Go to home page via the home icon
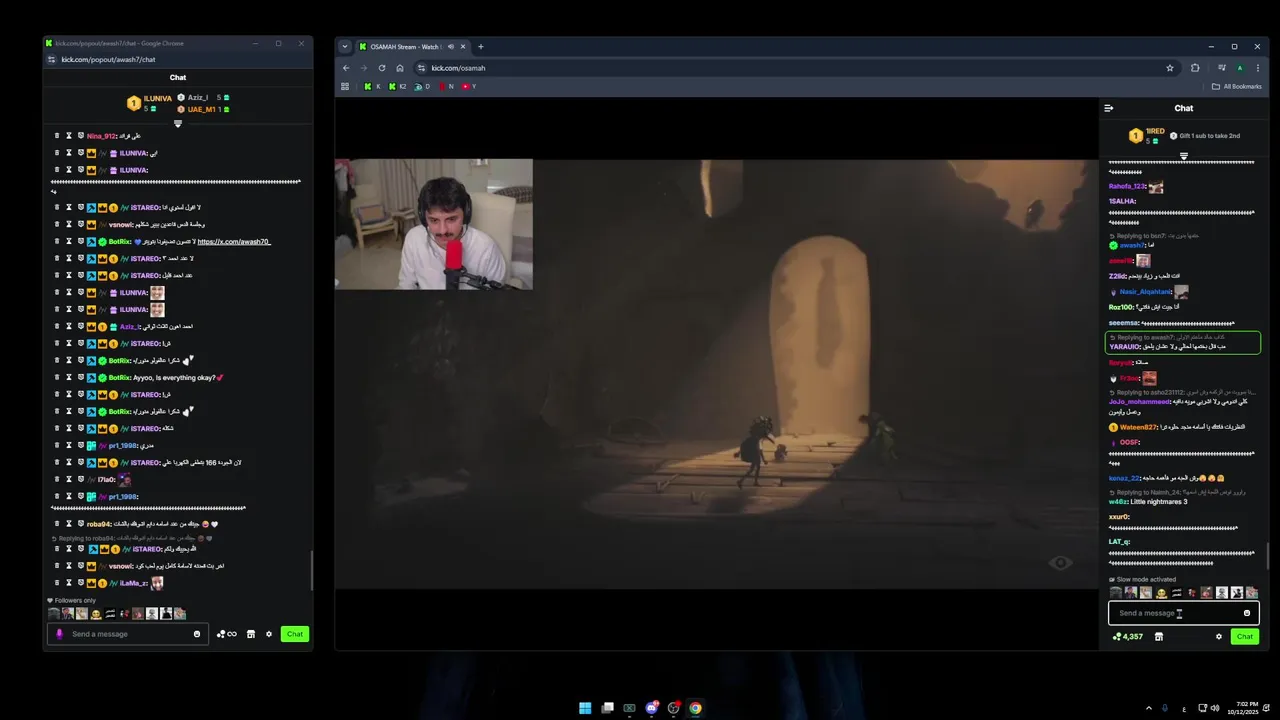The height and width of the screenshot is (720, 1280). pos(400,68)
